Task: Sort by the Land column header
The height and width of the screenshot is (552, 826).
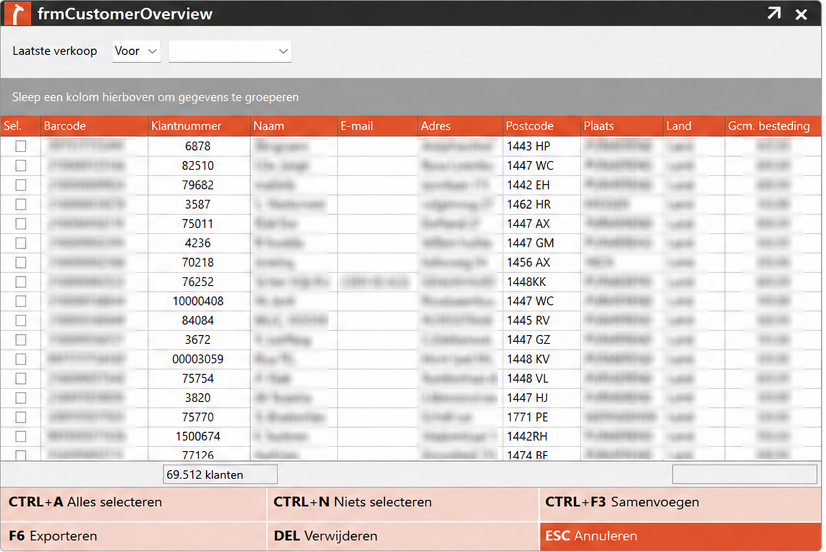Action: [x=694, y=126]
